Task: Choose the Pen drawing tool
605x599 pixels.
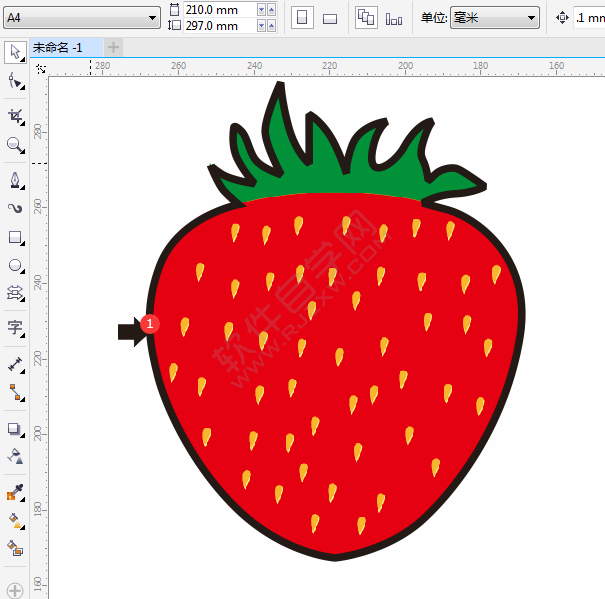Action: tap(15, 180)
